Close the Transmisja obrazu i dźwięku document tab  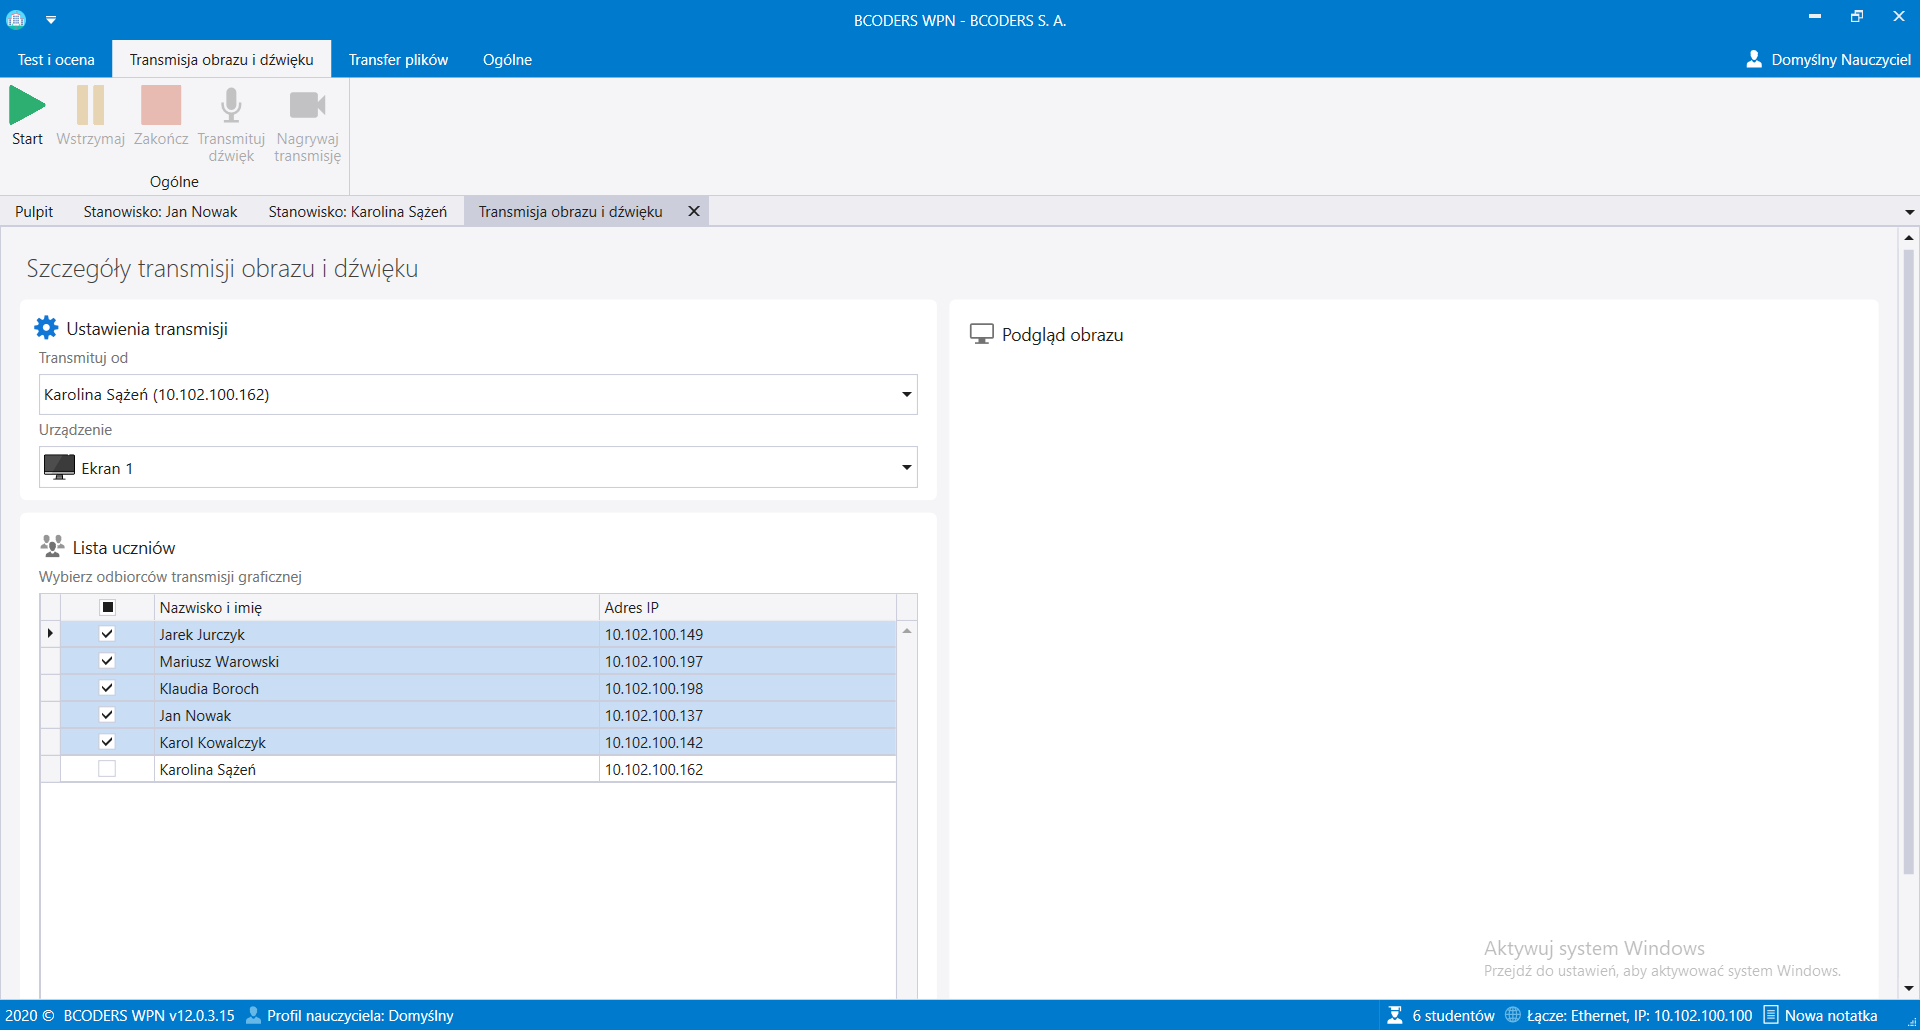693,211
